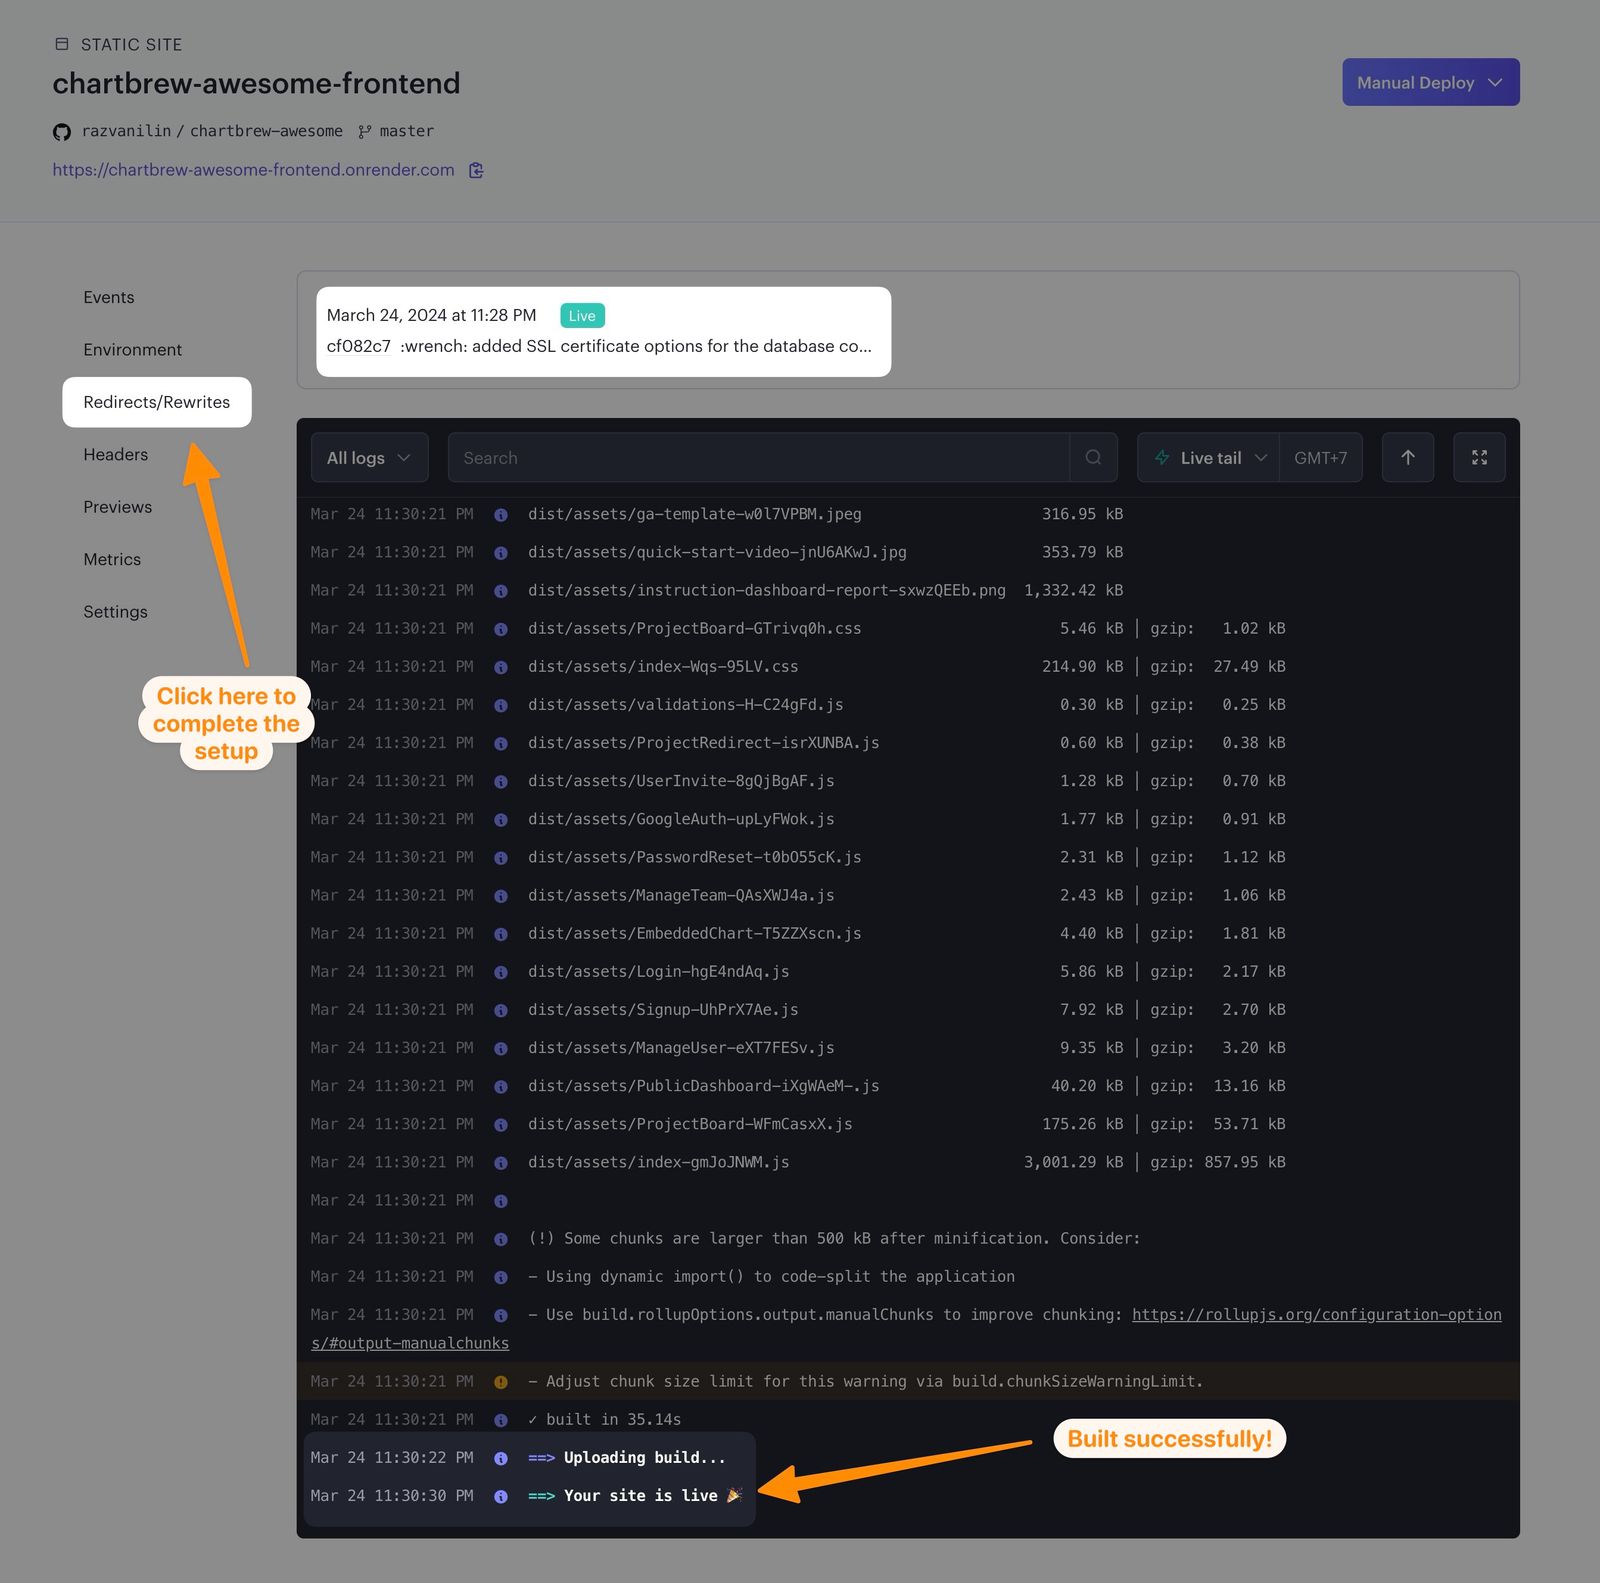Click the search magnifier icon in logs

1093,457
